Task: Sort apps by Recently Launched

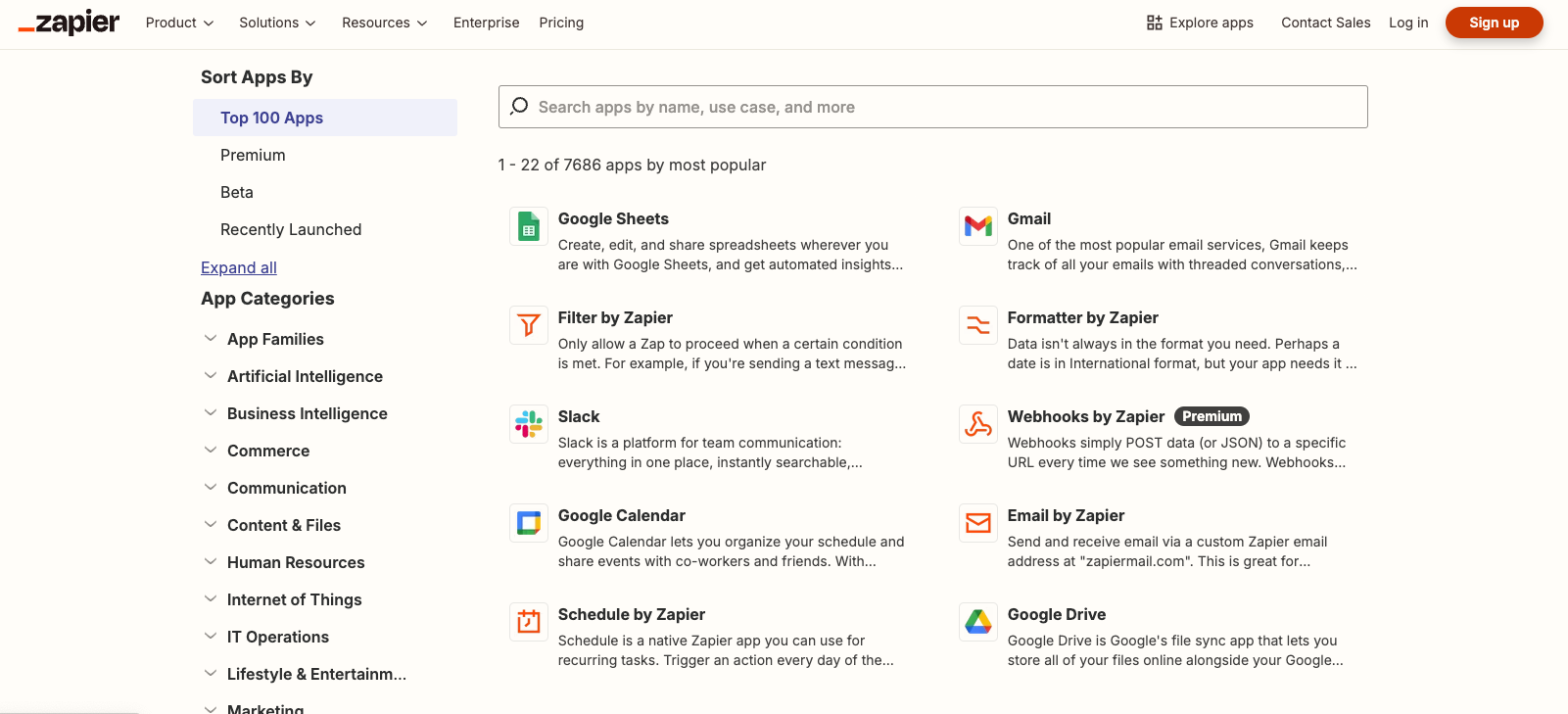Action: (x=291, y=229)
